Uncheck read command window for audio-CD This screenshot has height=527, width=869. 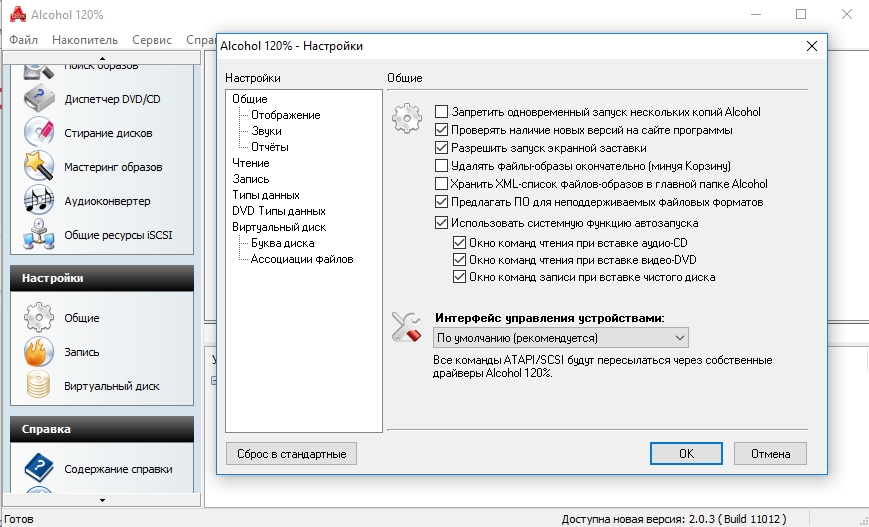click(459, 243)
